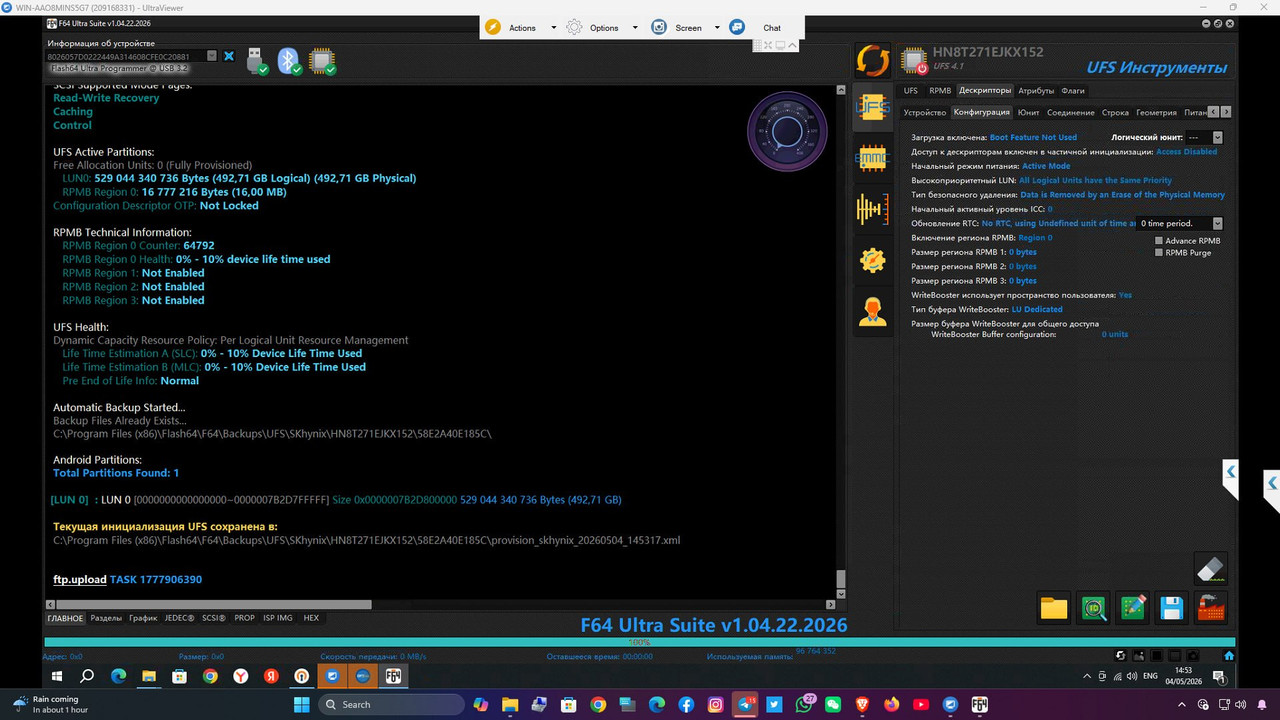Expand the UltraViewer Options menu arrow
1280x720 pixels.
pyautogui.click(x=635, y=28)
